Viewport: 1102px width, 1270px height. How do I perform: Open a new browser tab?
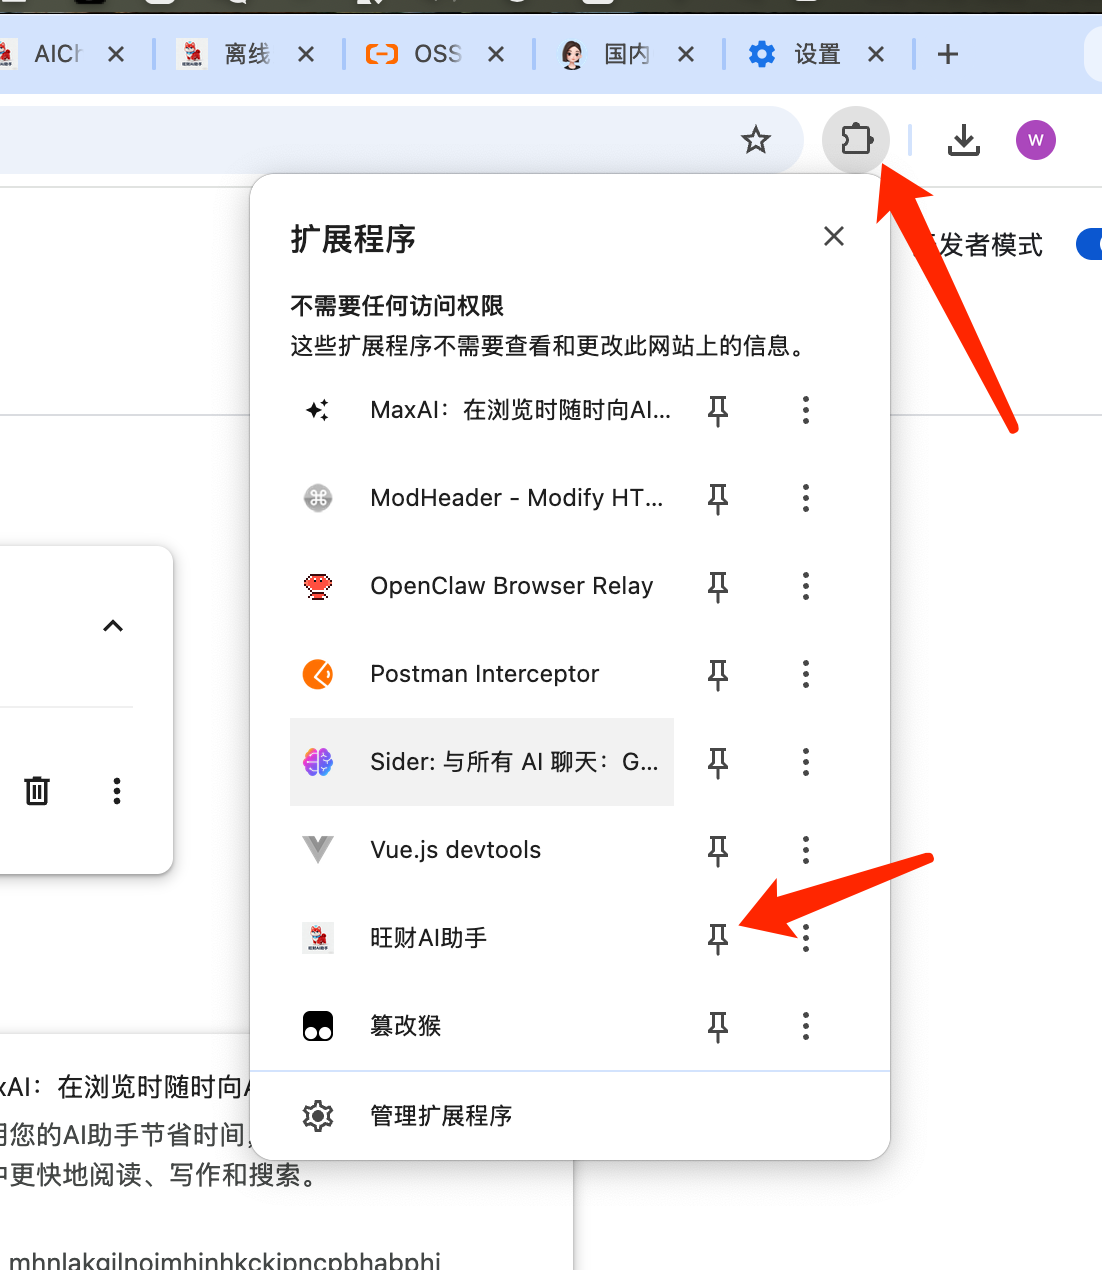click(947, 54)
